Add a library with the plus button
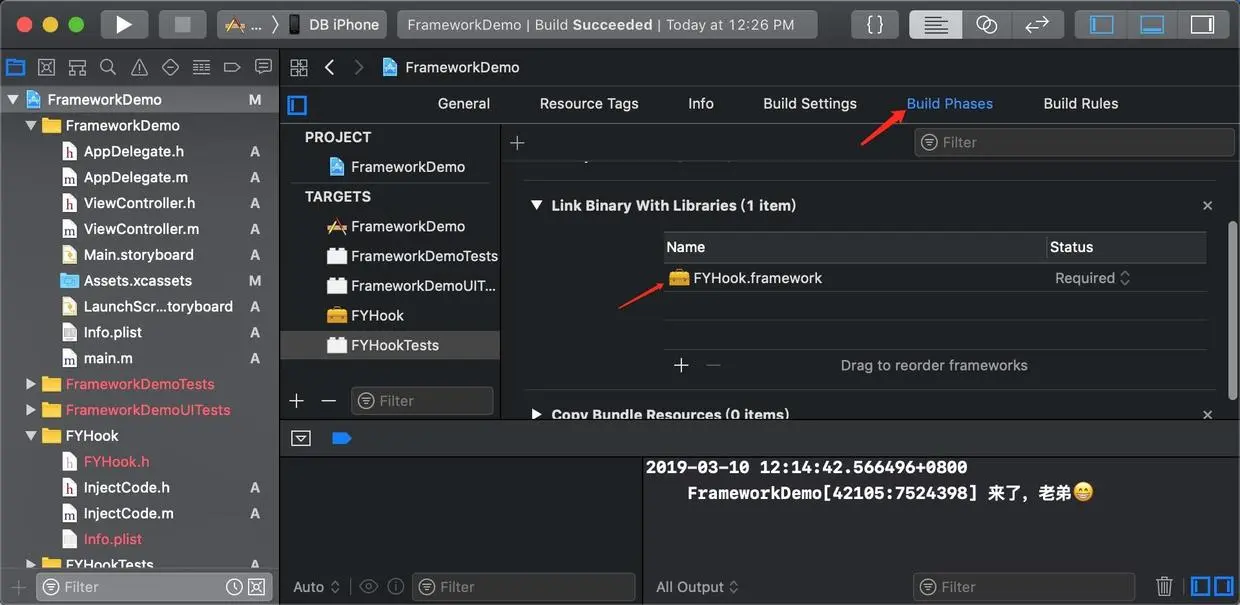1240x605 pixels. click(681, 365)
